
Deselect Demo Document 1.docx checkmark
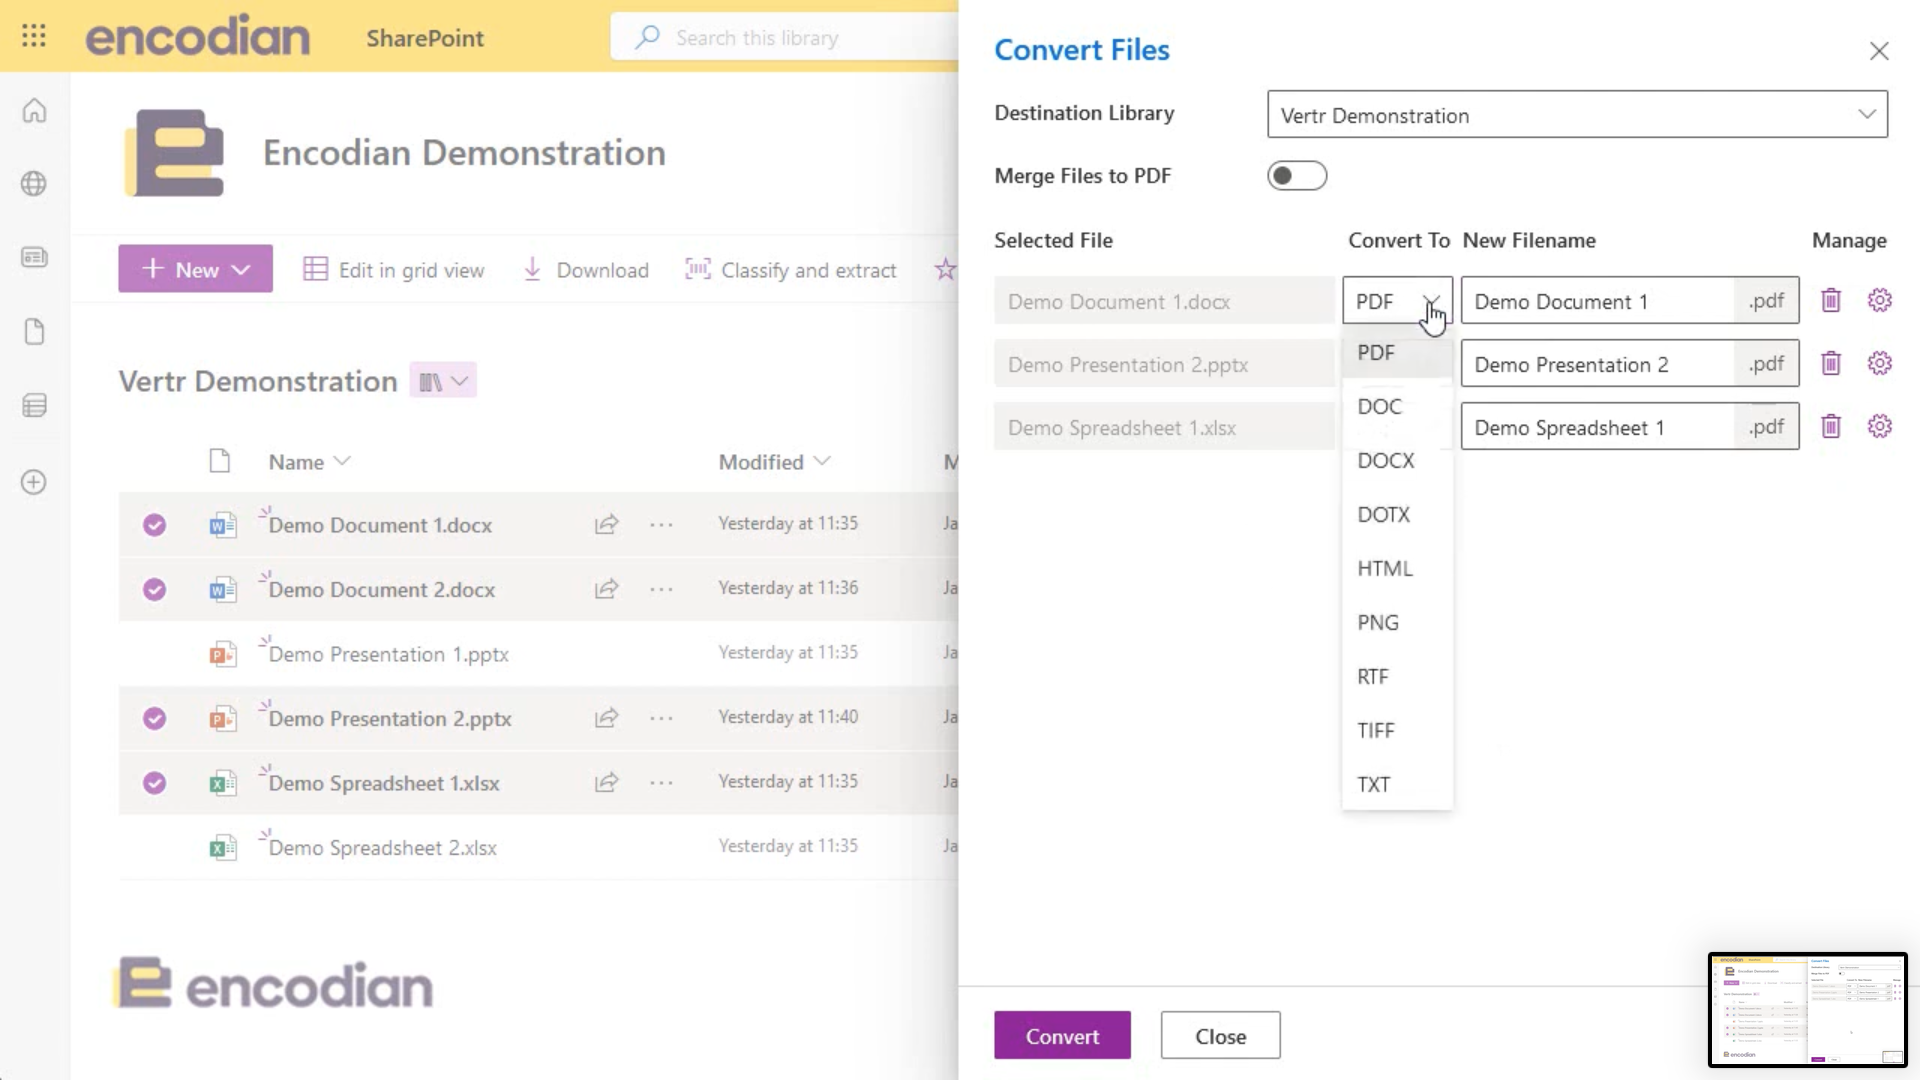[x=154, y=524]
